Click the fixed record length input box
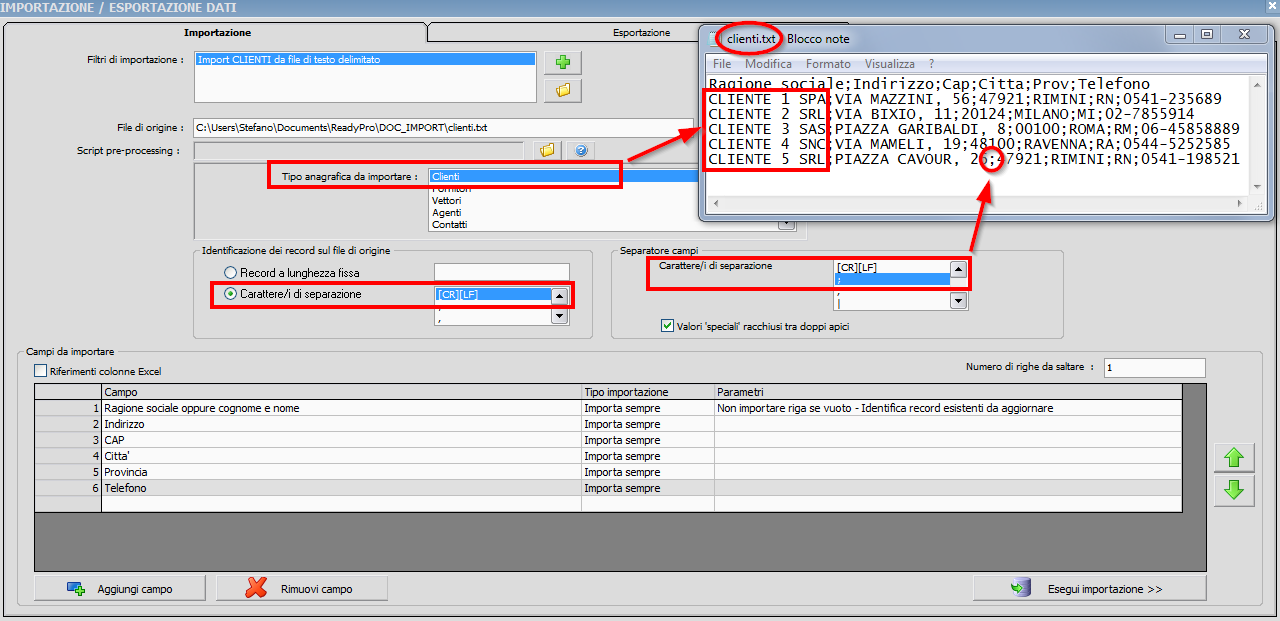Viewport: 1280px width, 621px height. pos(501,272)
